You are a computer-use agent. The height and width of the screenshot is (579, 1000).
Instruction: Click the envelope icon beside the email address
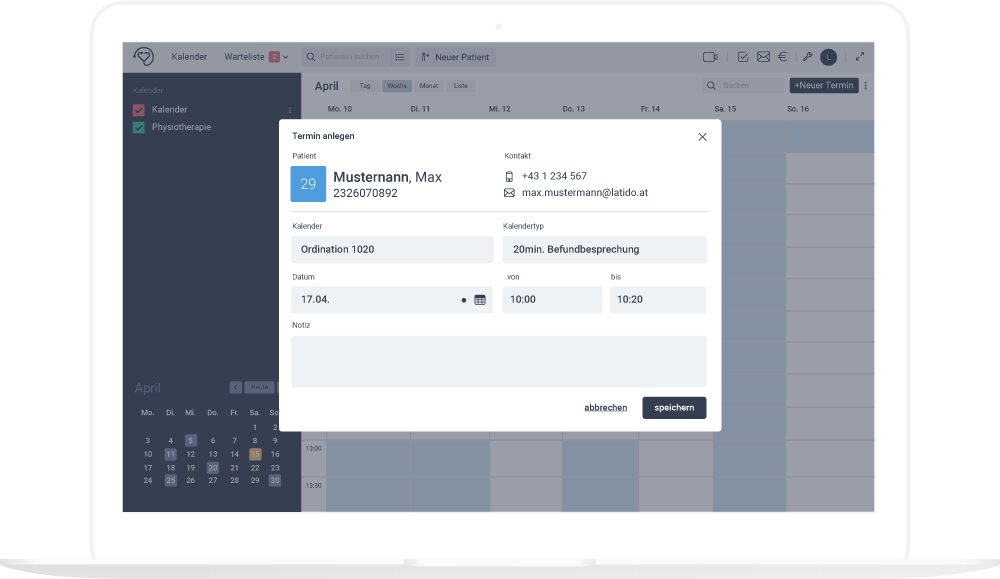pyautogui.click(x=509, y=193)
